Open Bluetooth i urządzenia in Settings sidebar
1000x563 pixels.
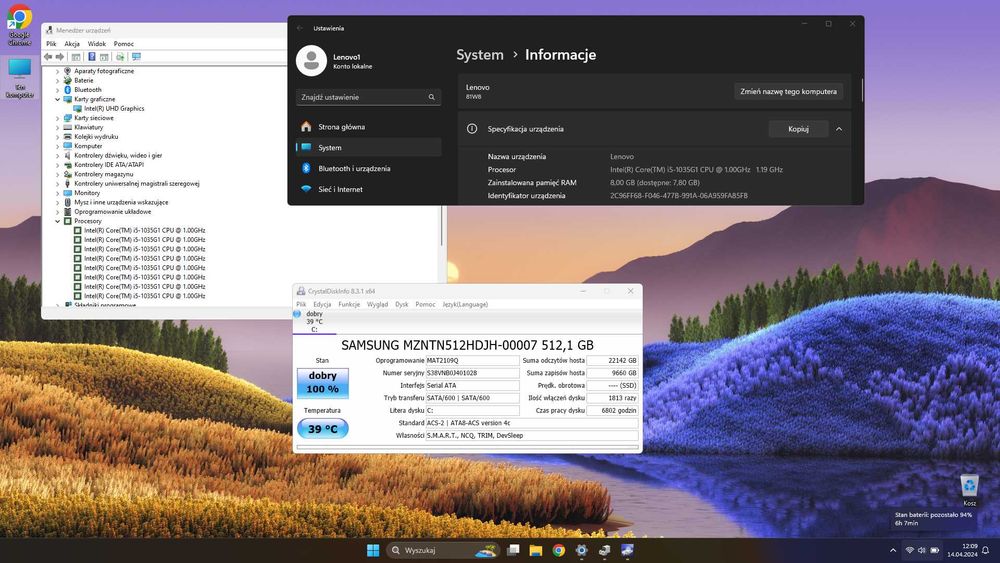369,168
